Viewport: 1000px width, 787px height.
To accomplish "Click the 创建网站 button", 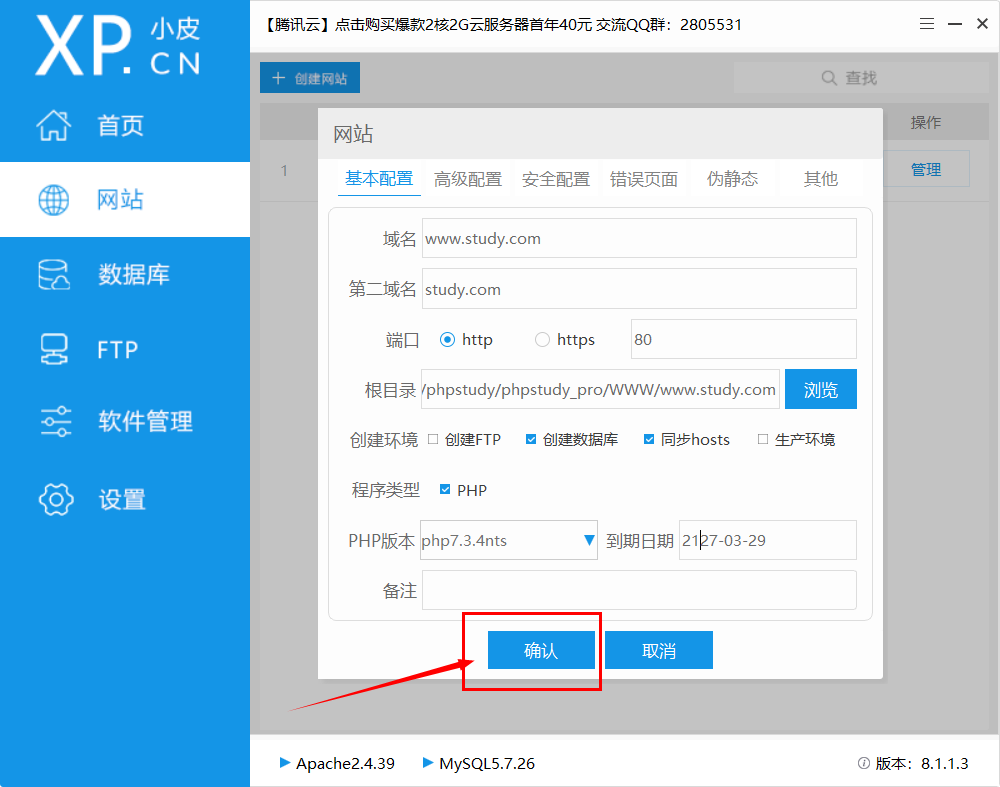I will pyautogui.click(x=310, y=78).
